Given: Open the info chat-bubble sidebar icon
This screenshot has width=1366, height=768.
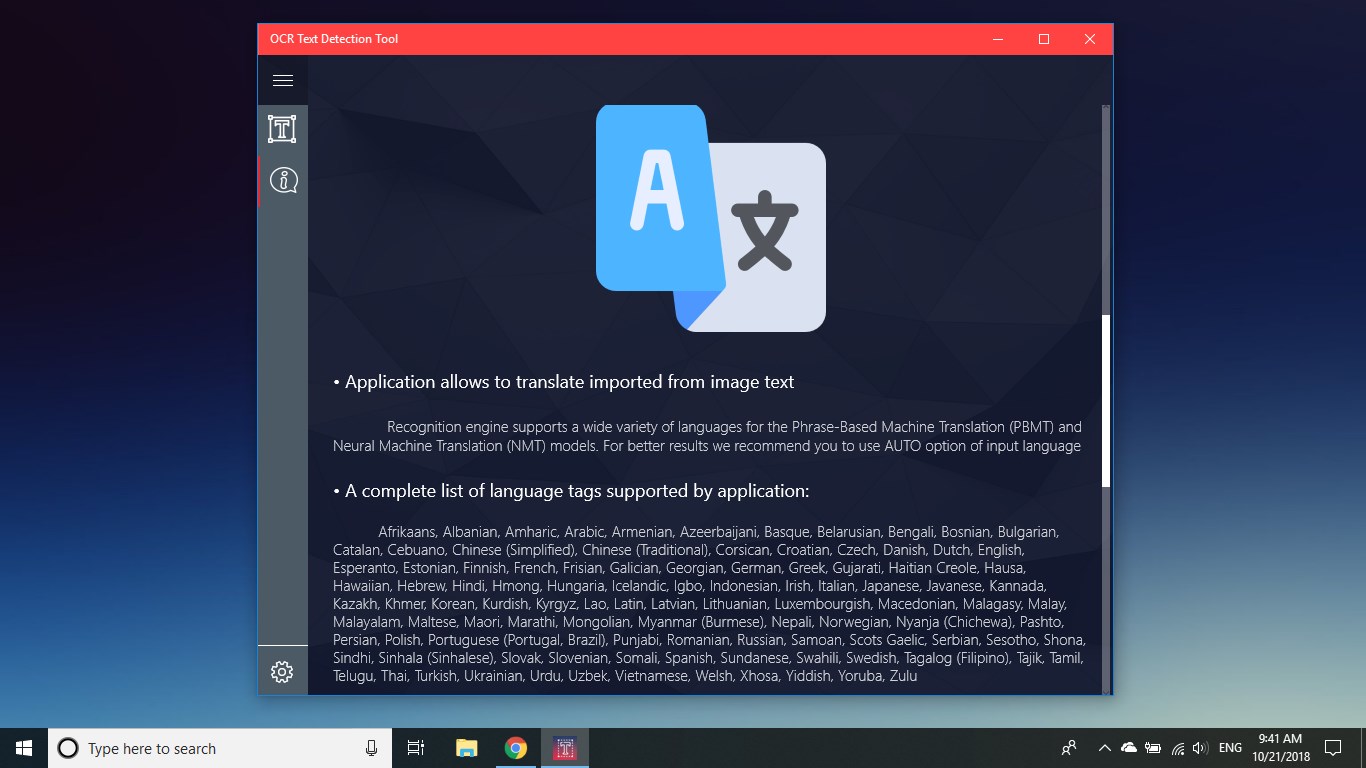Looking at the screenshot, I should click(x=284, y=181).
